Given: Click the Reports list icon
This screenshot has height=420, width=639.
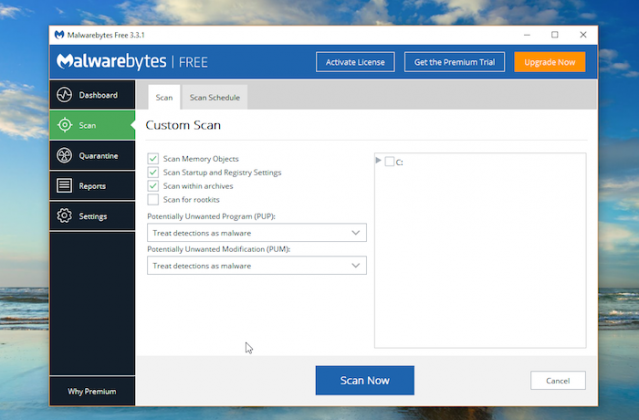Looking at the screenshot, I should coord(64,186).
